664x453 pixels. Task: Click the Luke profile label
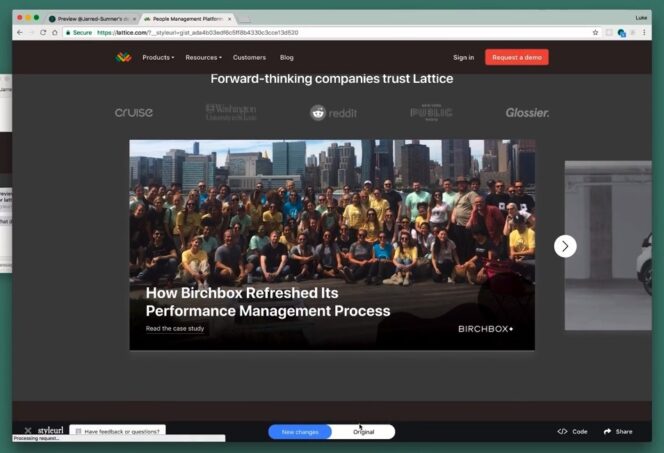click(x=641, y=18)
